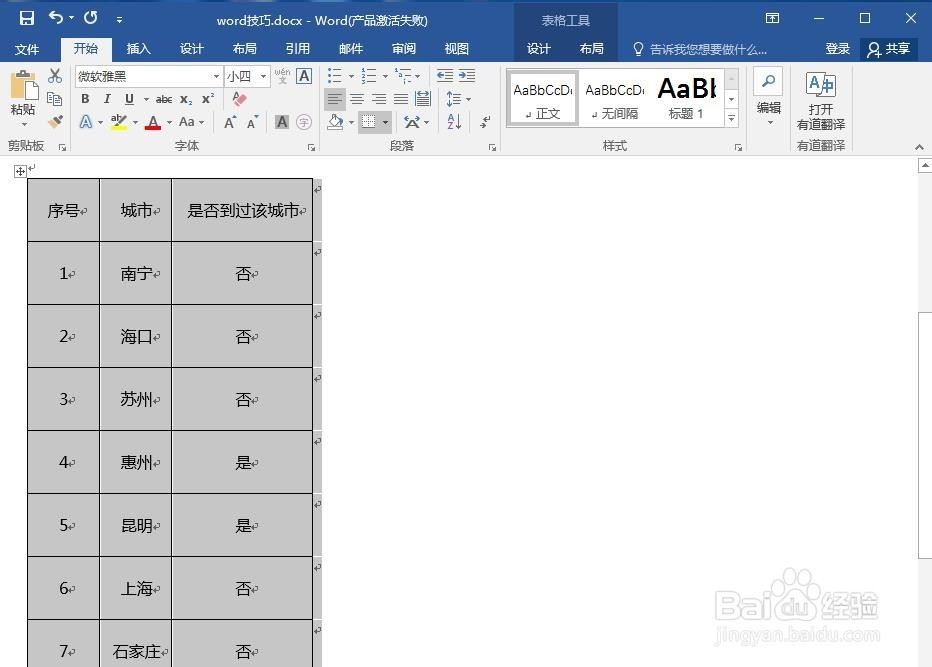The height and width of the screenshot is (667, 932).
Task: Toggle italic formatting
Action: pos(107,99)
